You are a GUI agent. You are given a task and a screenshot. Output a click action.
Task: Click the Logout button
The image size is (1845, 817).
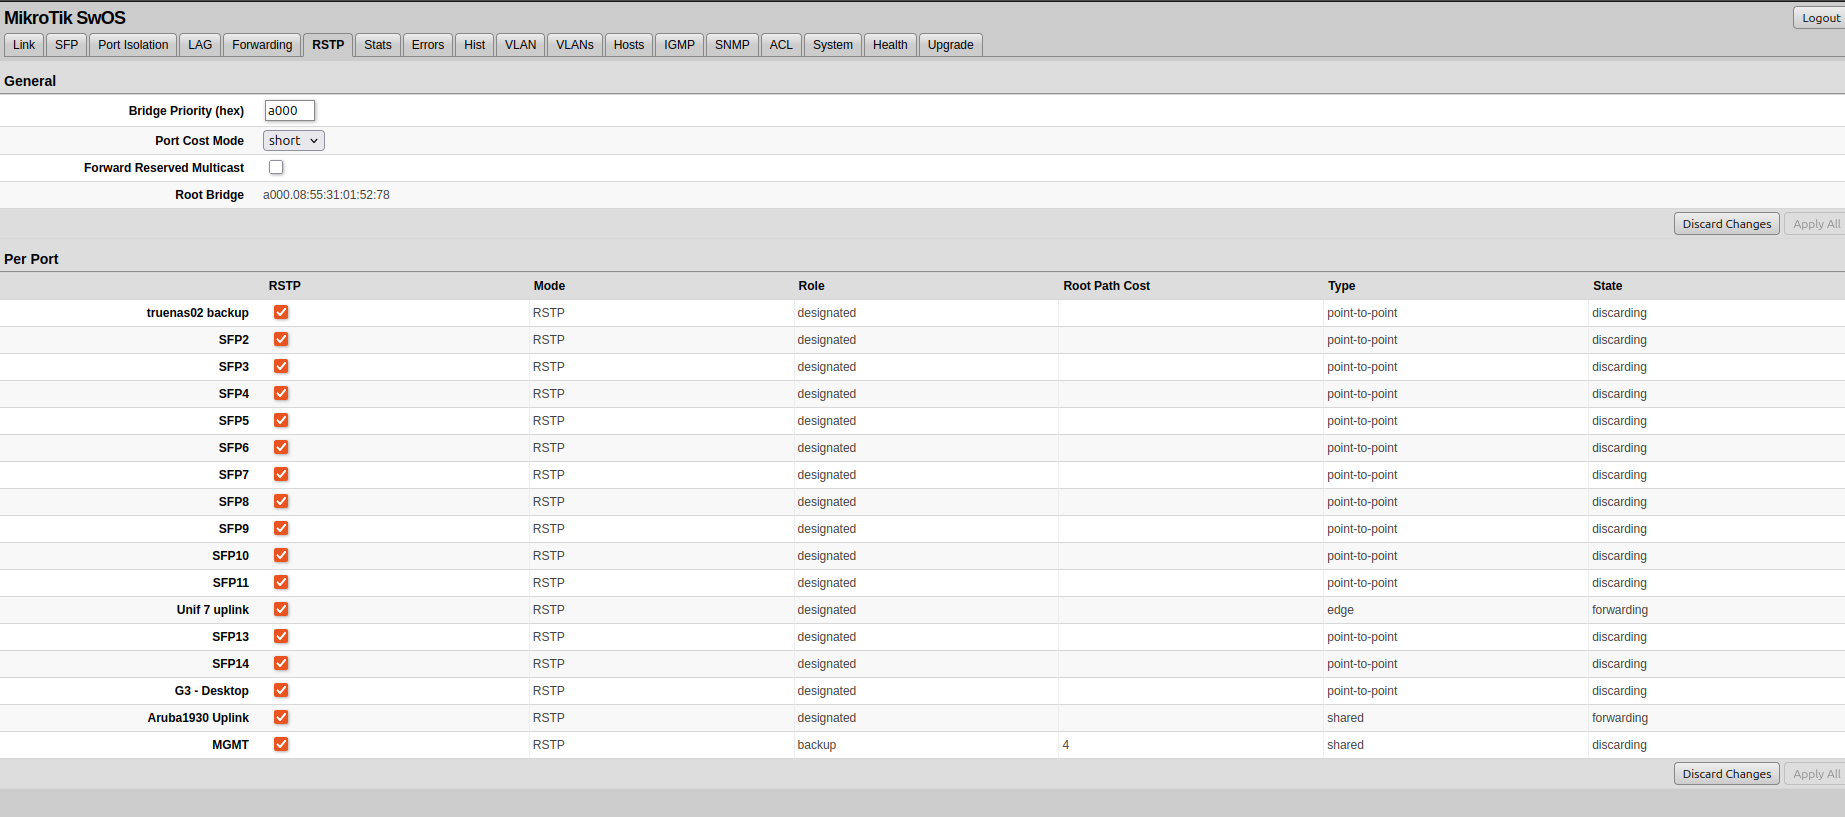coord(1820,18)
